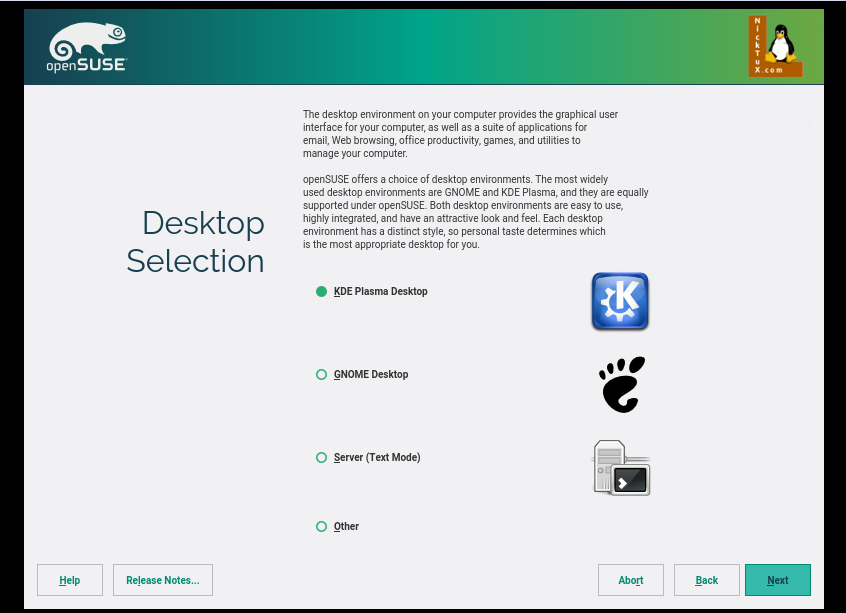846x613 pixels.
Task: Go to previous step with Back
Action: click(x=707, y=580)
